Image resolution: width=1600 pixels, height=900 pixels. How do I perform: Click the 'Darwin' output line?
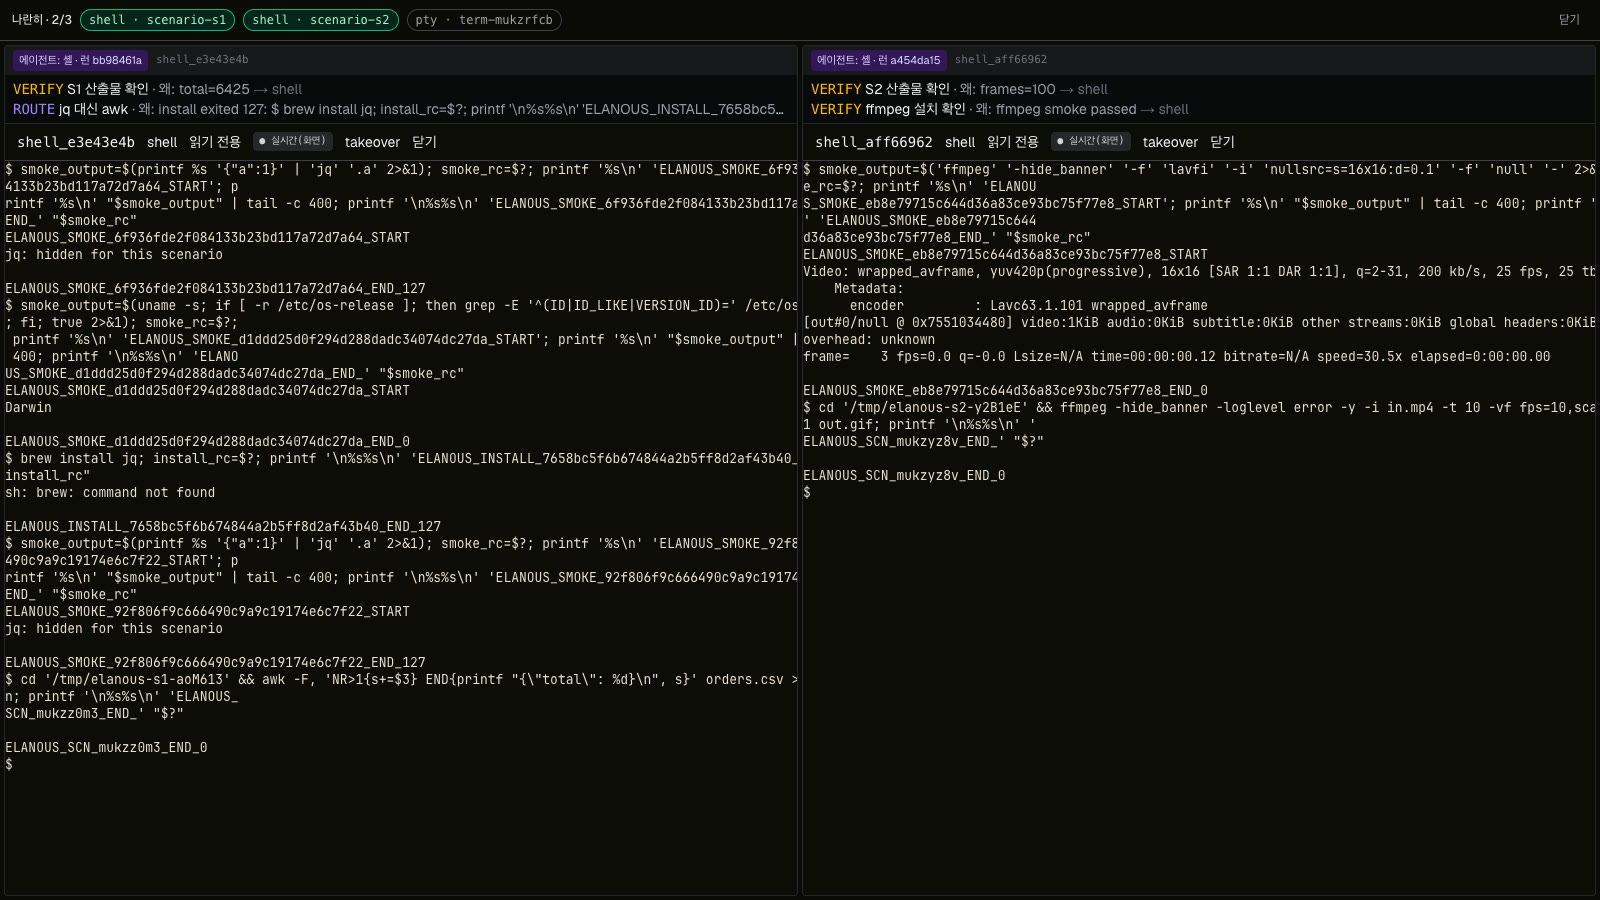(28, 407)
